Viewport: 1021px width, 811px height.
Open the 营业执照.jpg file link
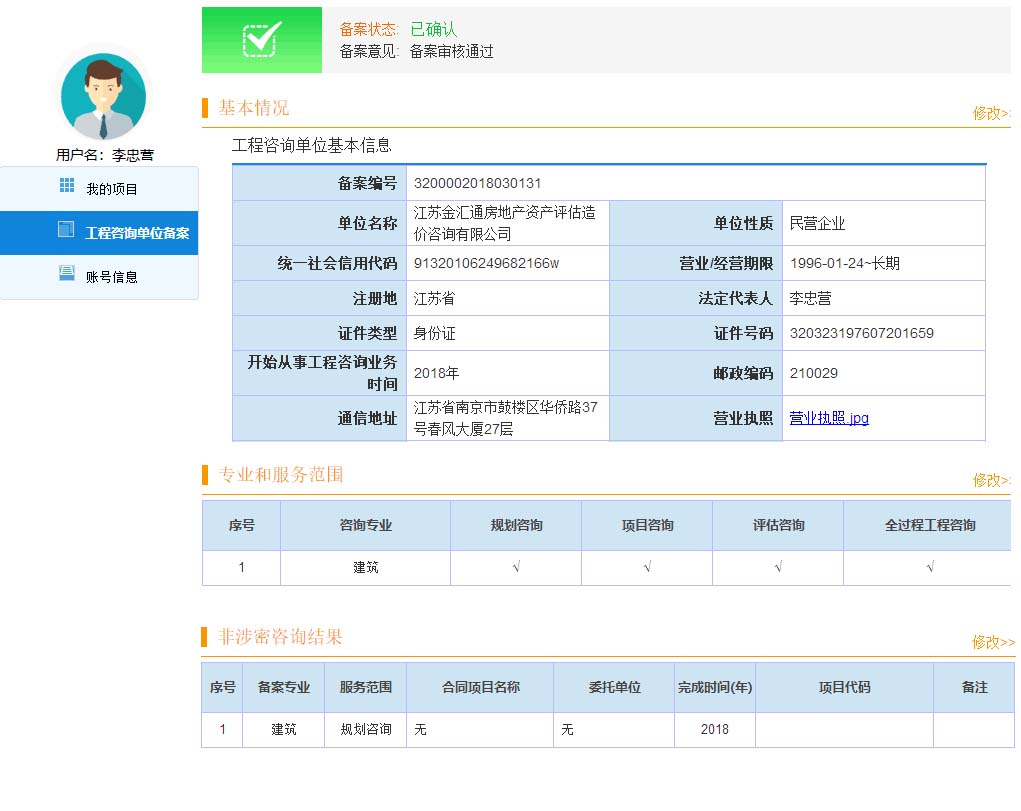coord(829,418)
